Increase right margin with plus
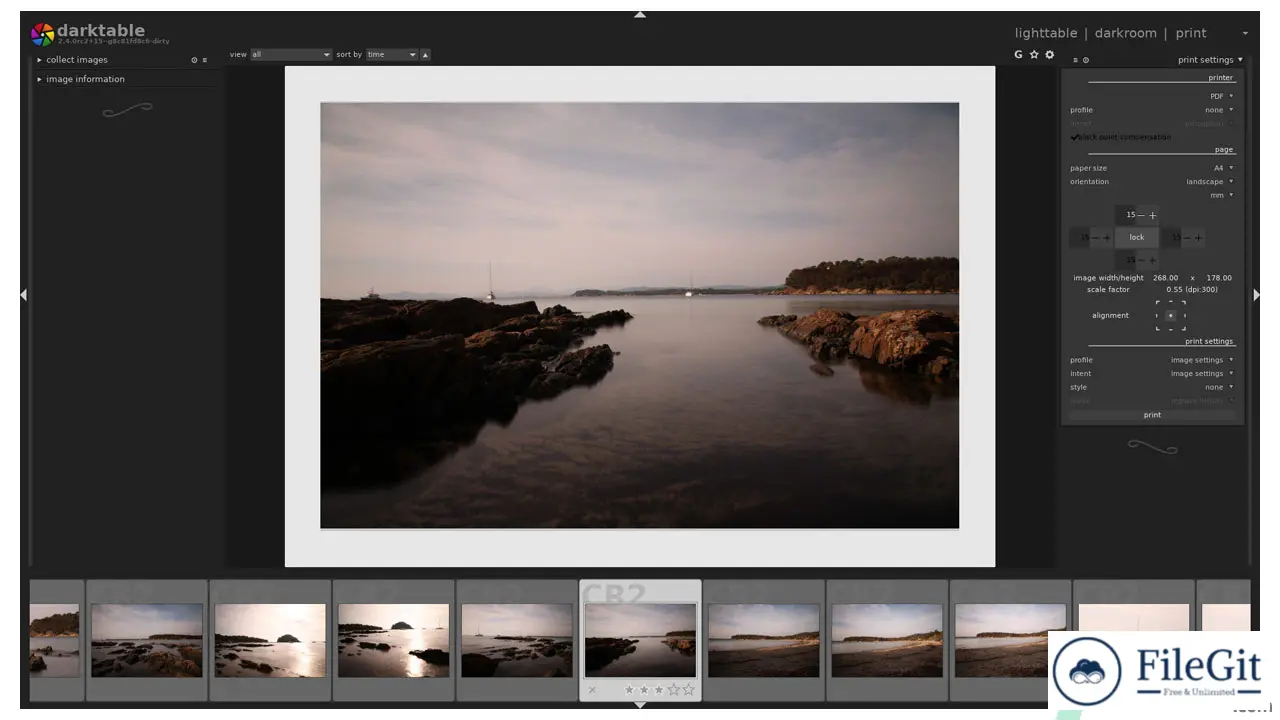 [x=1198, y=238]
